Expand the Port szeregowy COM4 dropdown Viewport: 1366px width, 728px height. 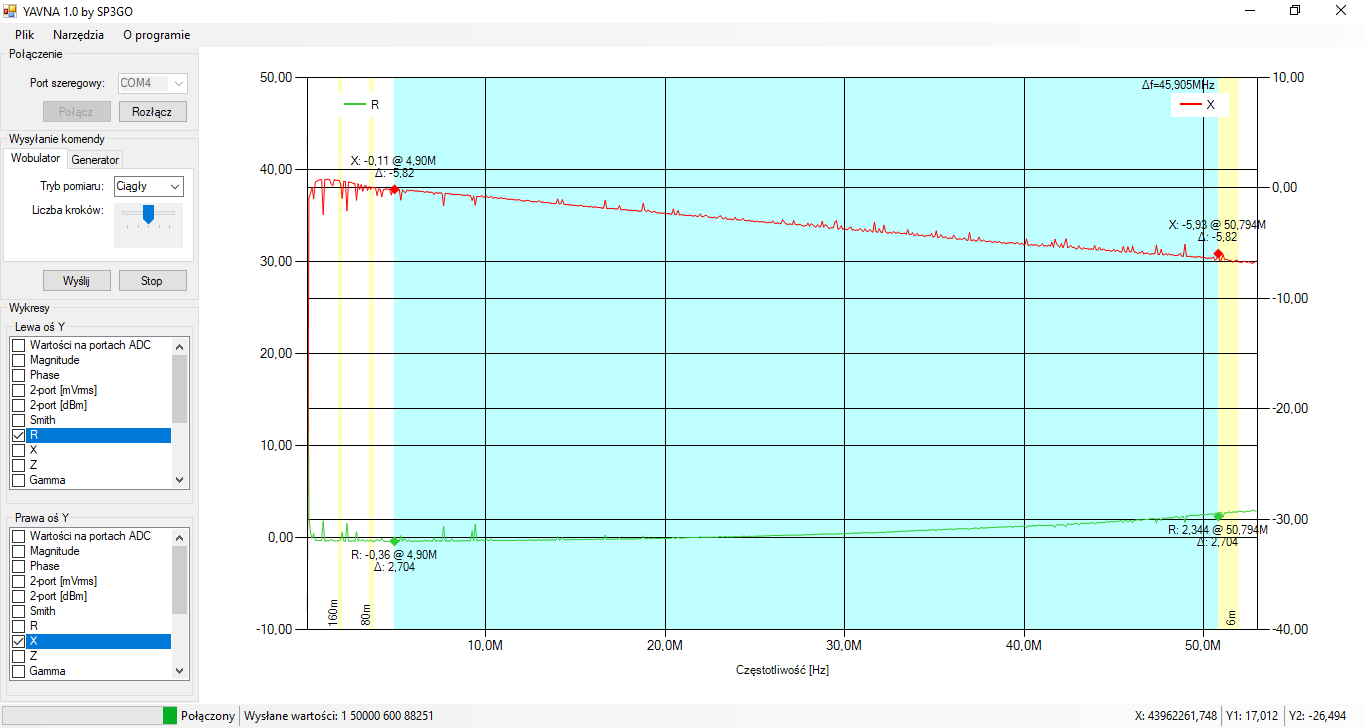tap(153, 83)
